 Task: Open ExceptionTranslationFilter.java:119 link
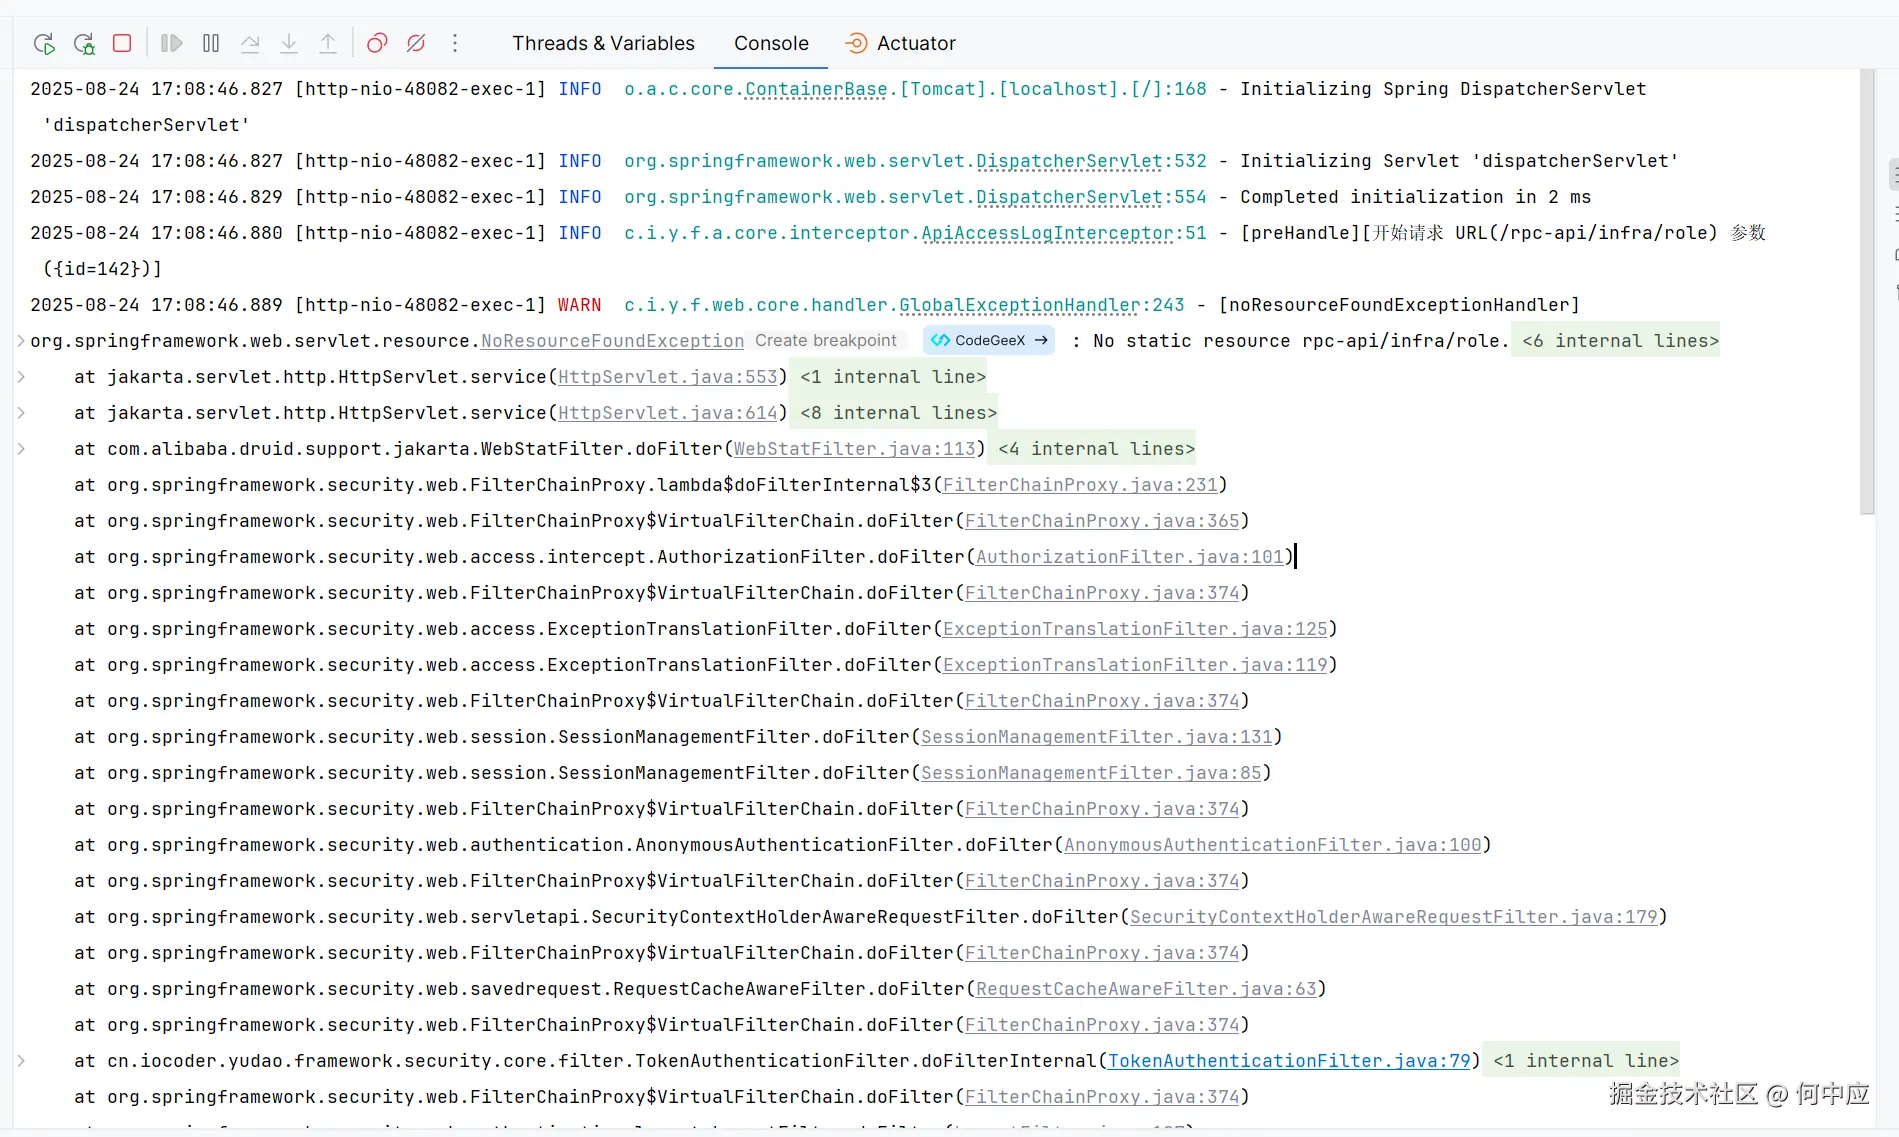point(1135,665)
